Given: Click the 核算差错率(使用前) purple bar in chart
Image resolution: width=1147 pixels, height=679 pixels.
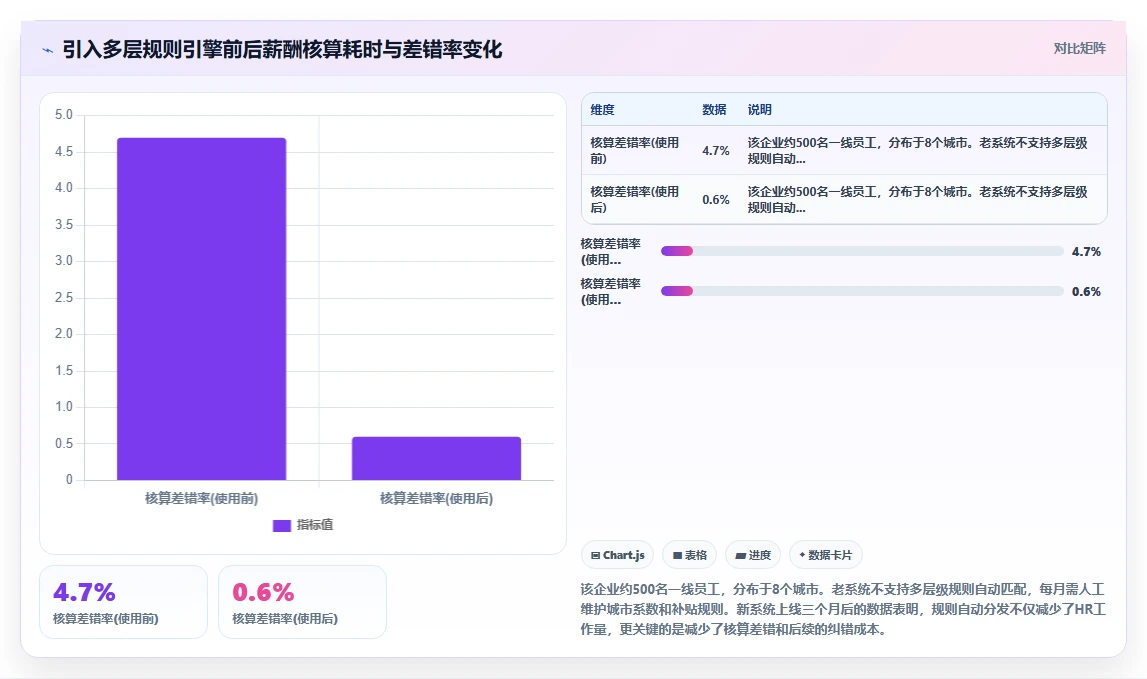Looking at the screenshot, I should coord(201,309).
